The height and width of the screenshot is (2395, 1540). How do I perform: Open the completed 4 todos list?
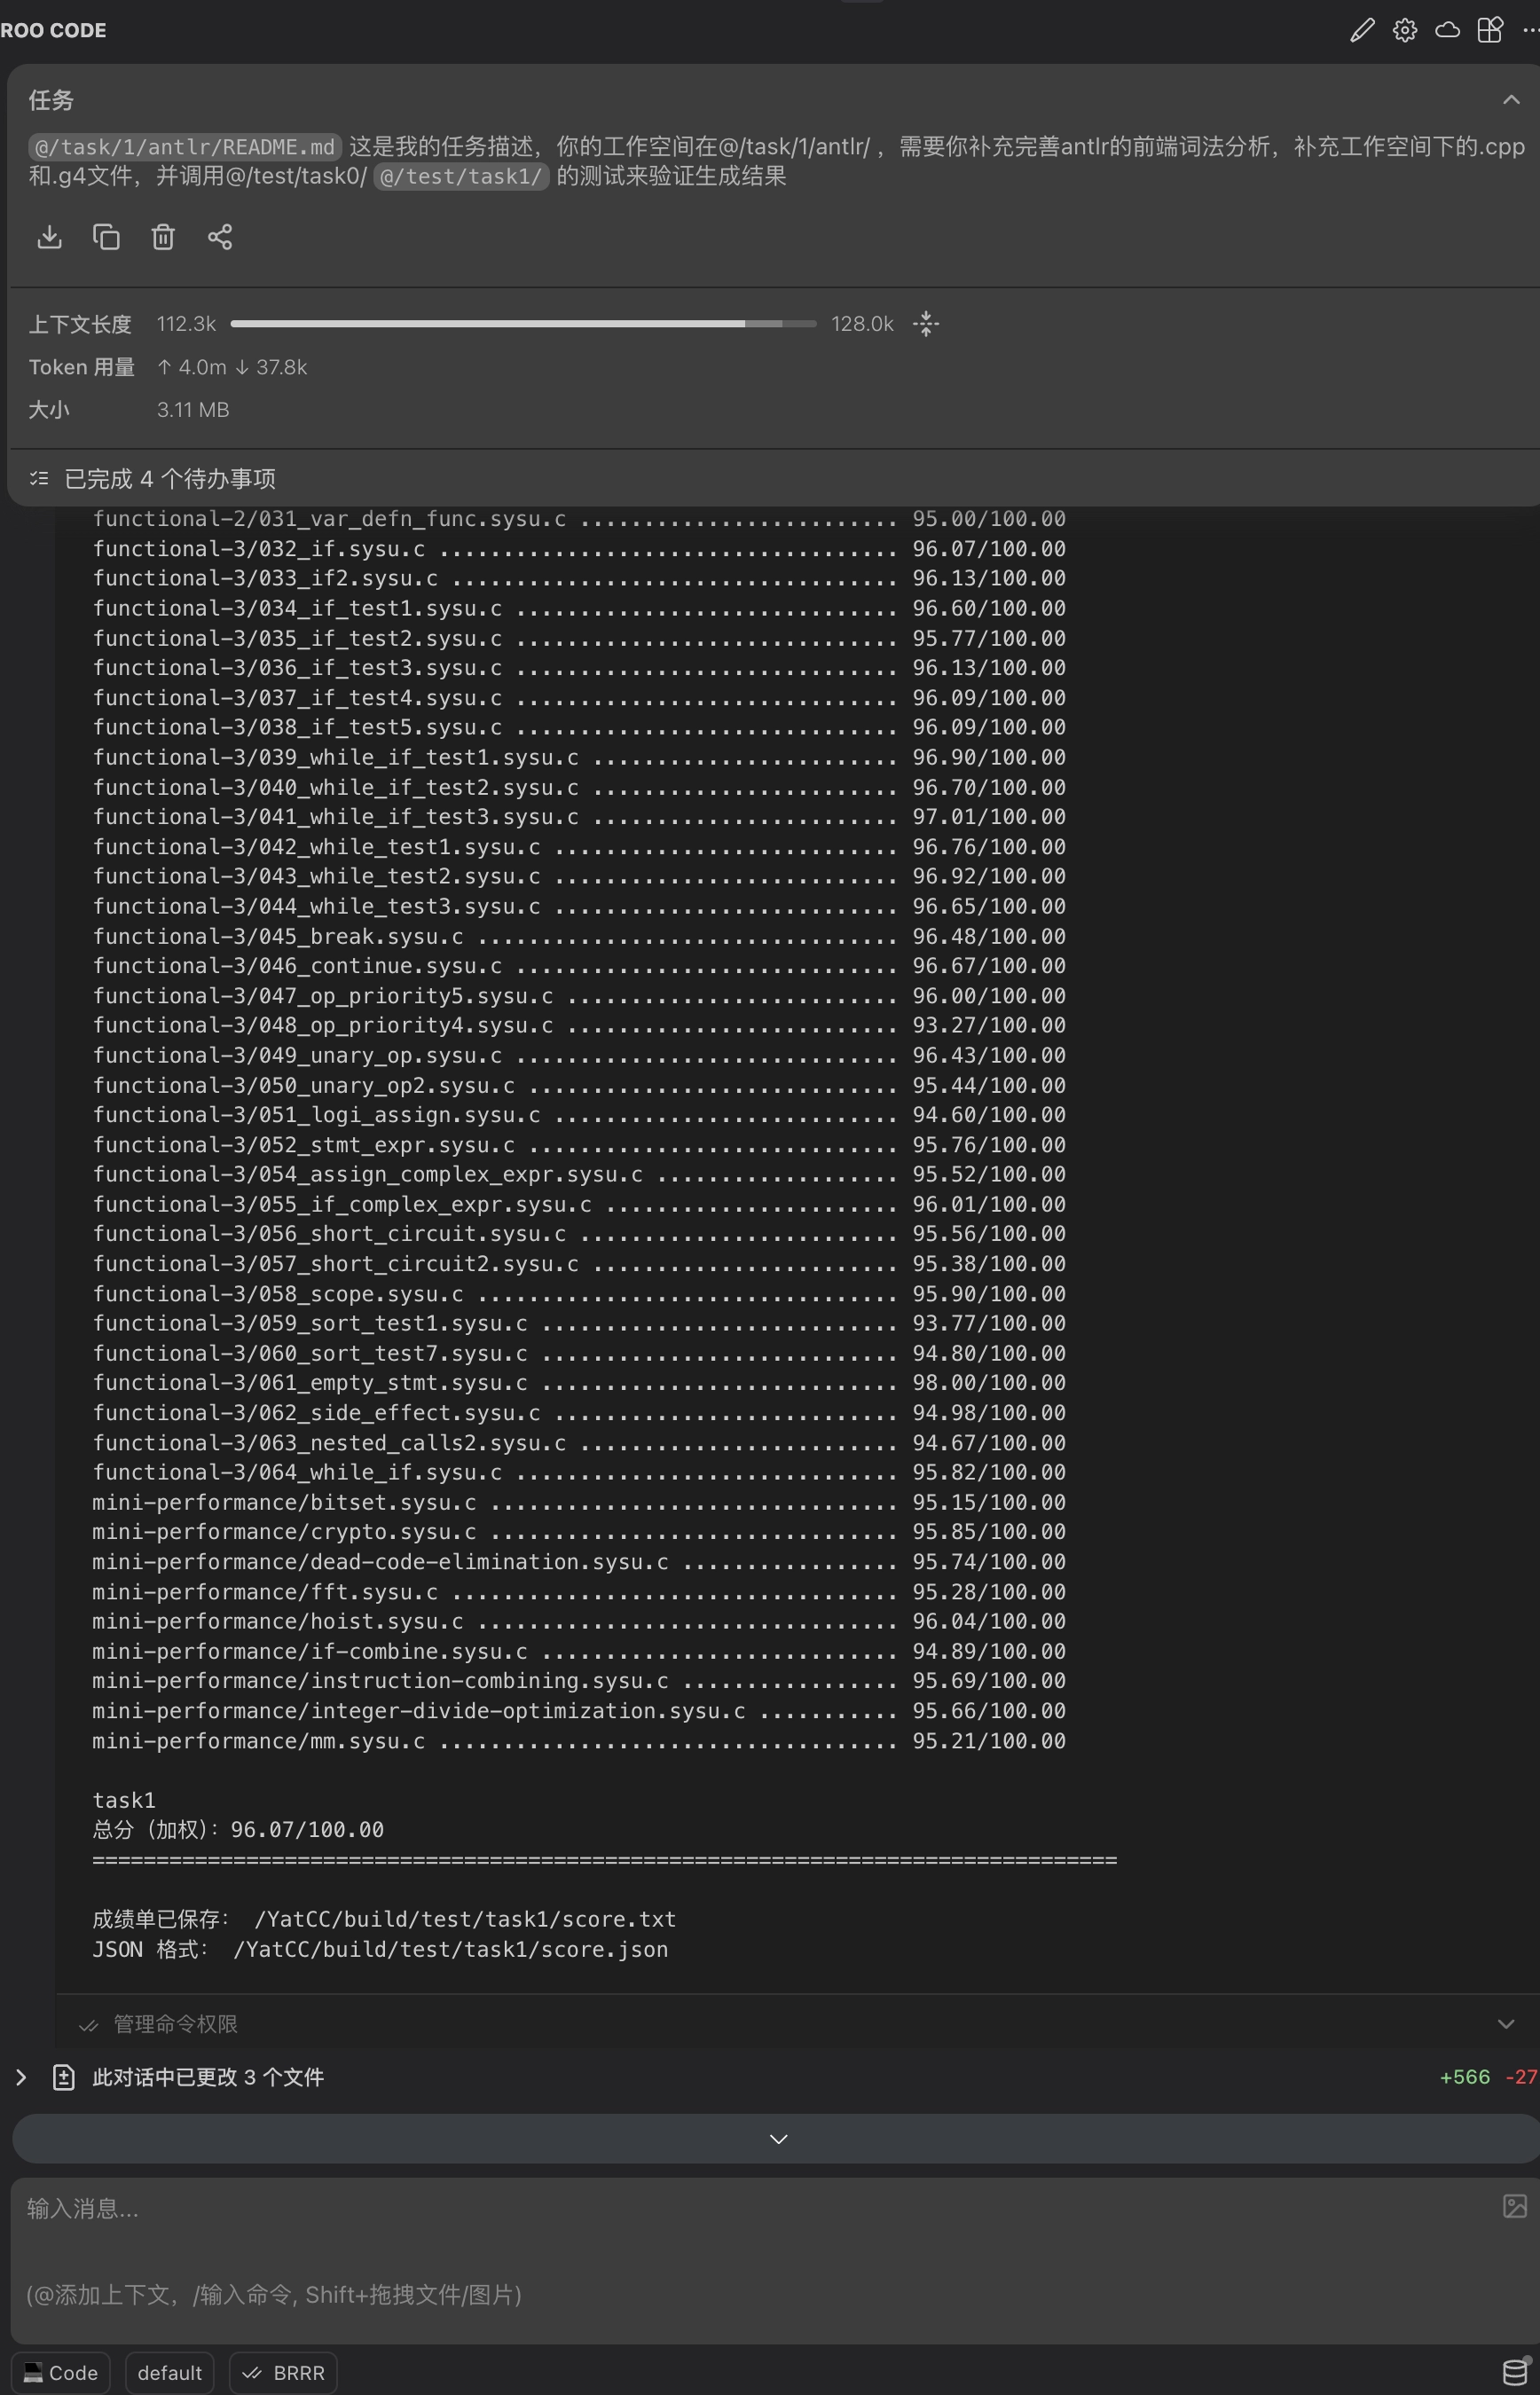(x=170, y=479)
